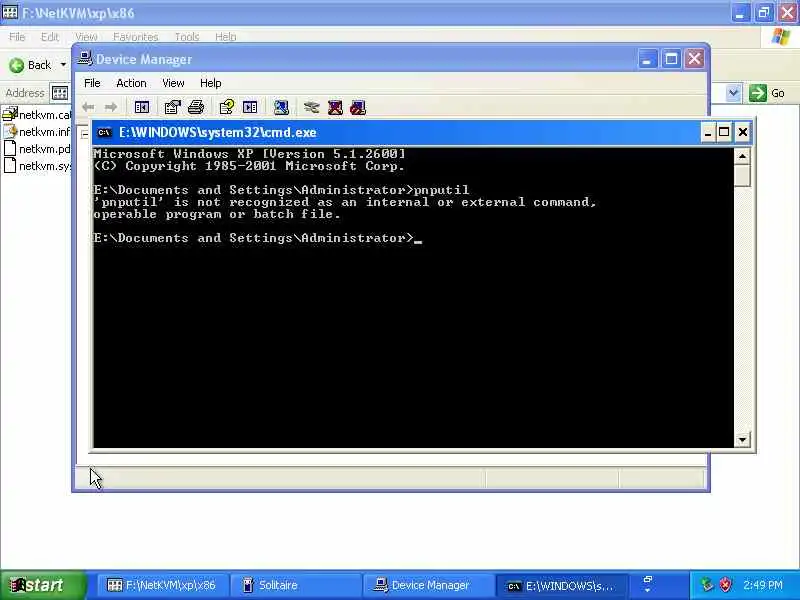Click the Go button in Explorer address bar
The height and width of the screenshot is (600, 800).
[767, 93]
